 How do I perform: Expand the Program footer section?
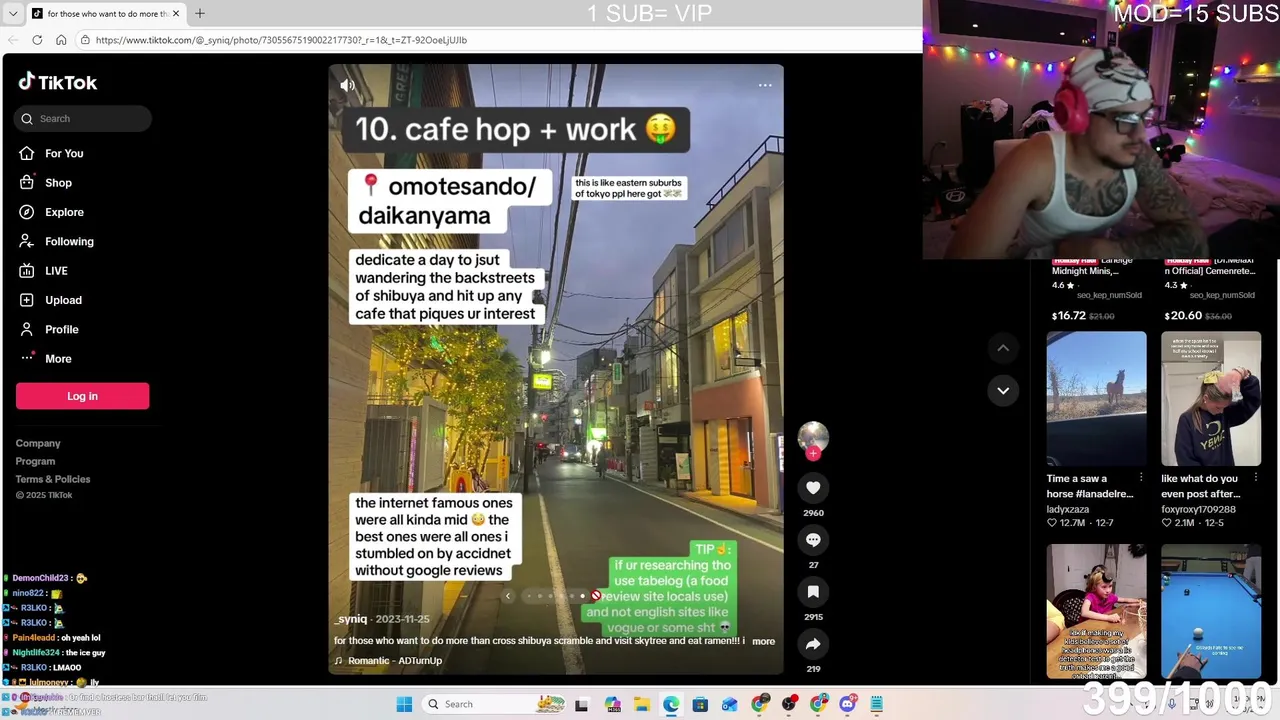click(35, 461)
